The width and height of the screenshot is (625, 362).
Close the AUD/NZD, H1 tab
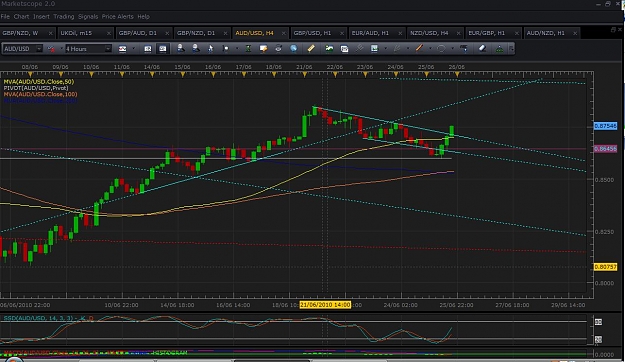575,33
